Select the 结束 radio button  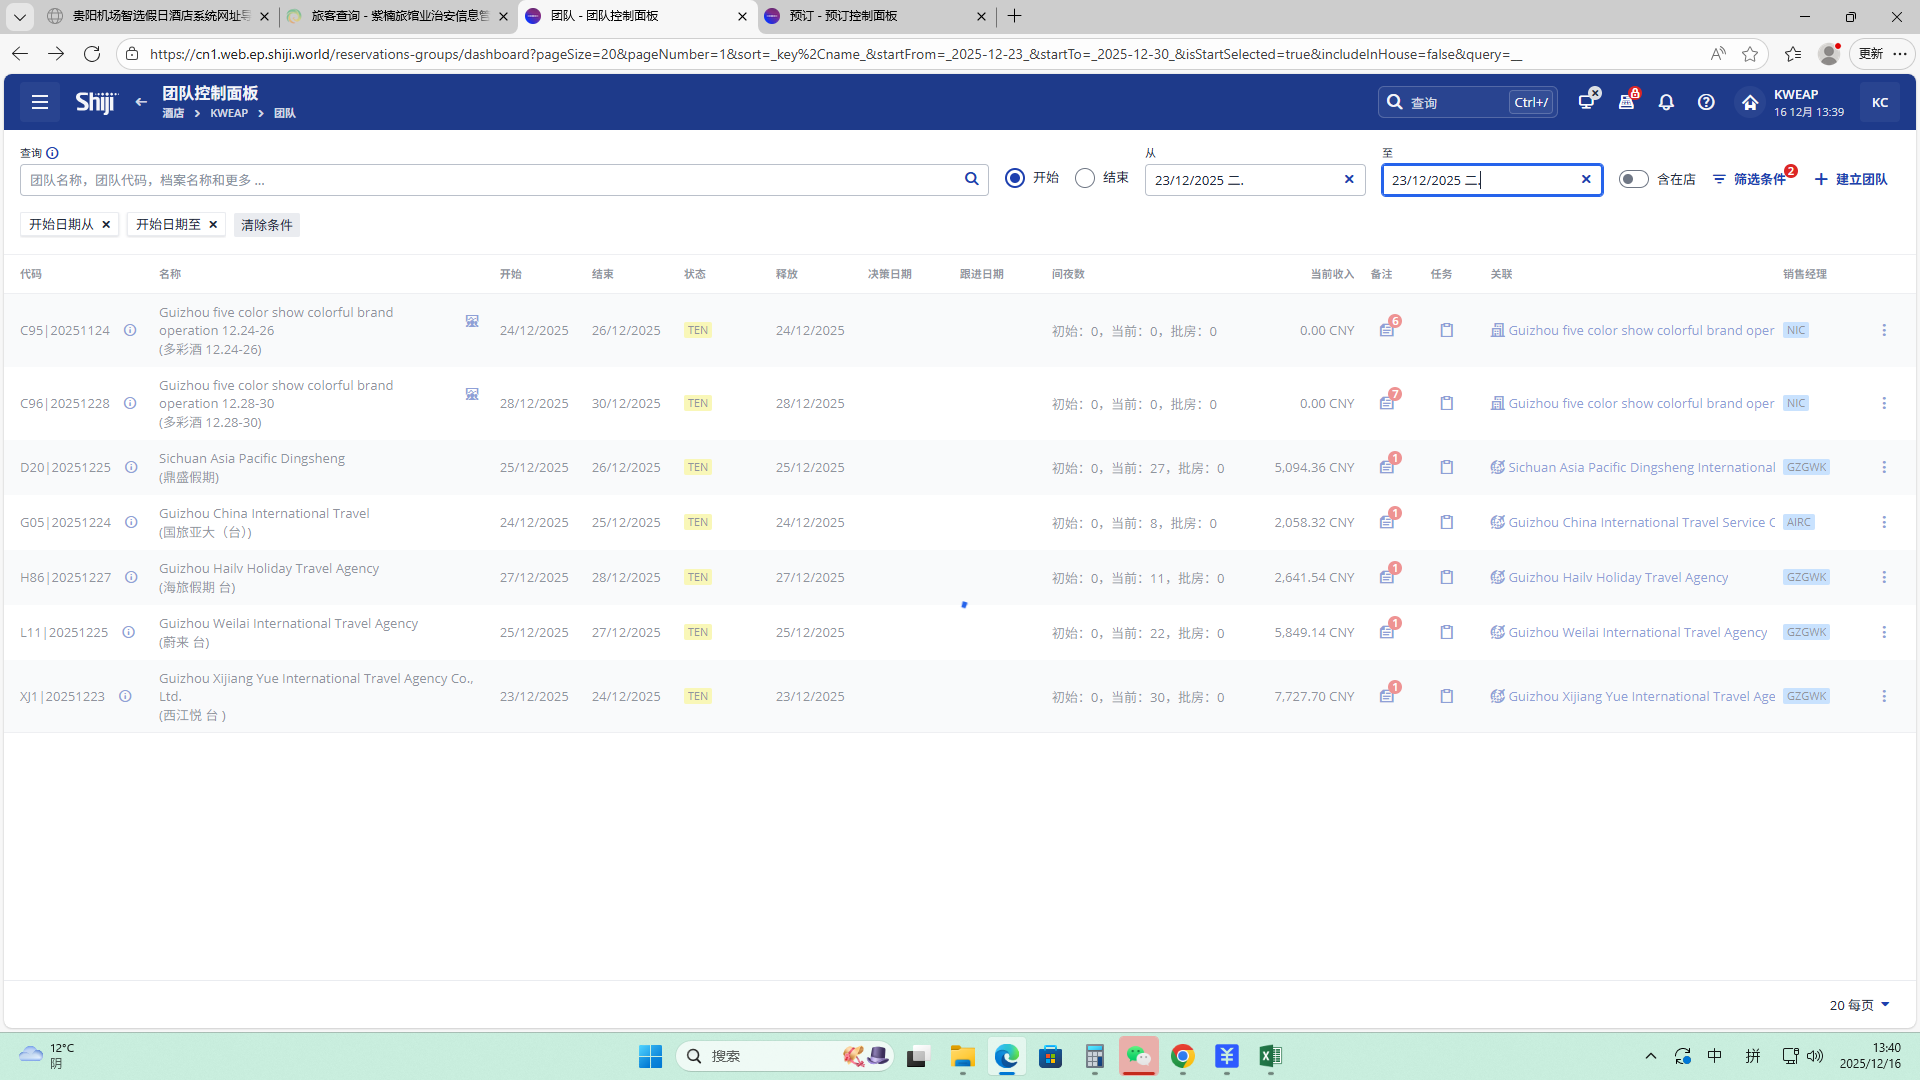tap(1085, 178)
